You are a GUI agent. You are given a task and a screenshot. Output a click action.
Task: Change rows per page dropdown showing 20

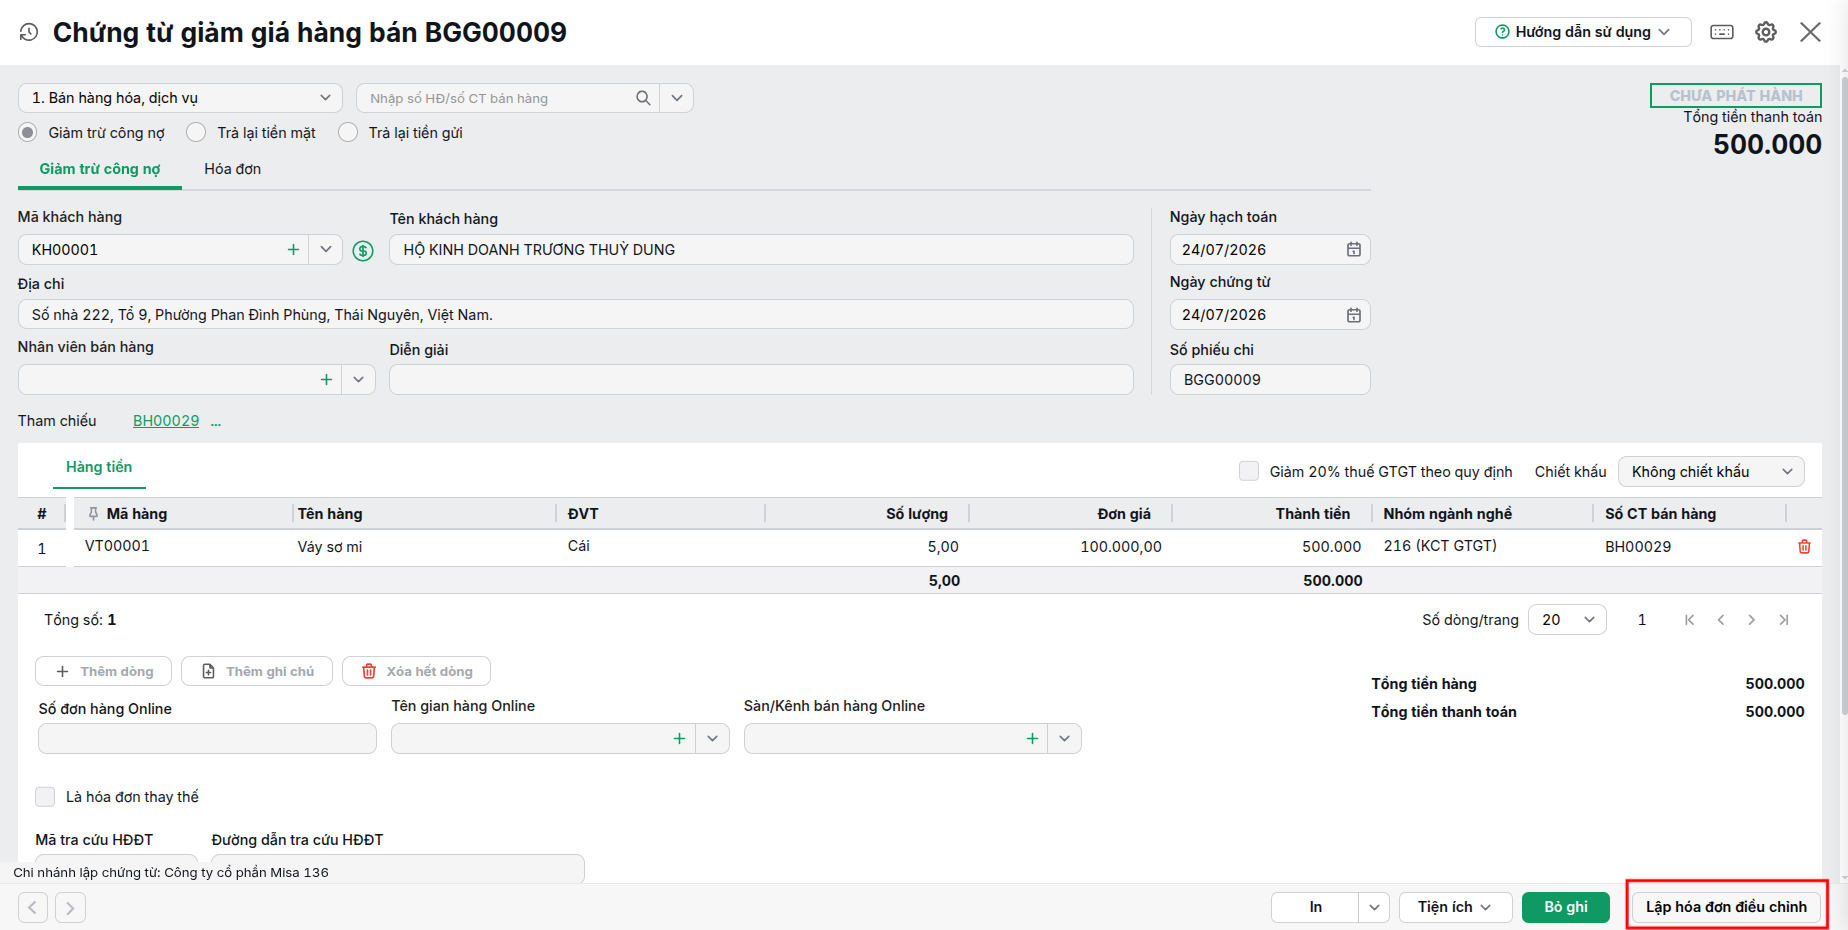[1567, 620]
